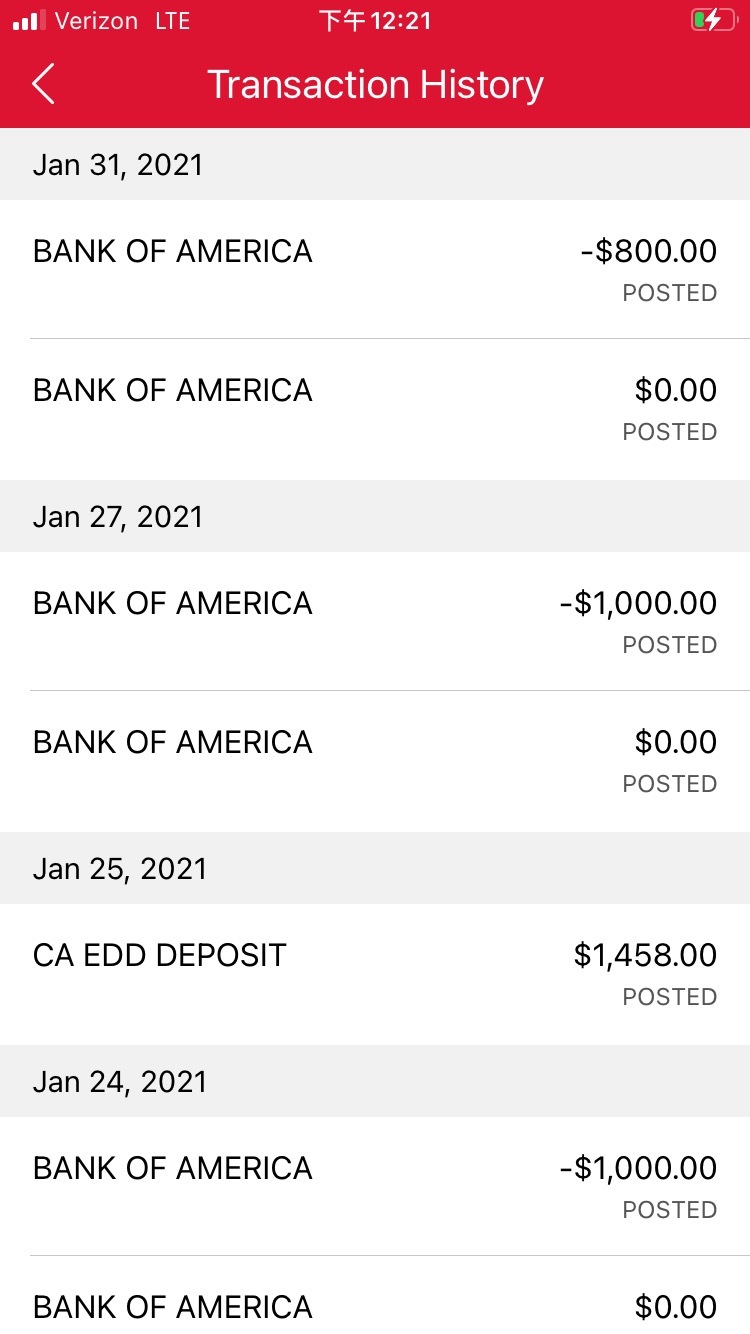The height and width of the screenshot is (1334, 750).
Task: Tap the Jan 27, 2021 date header
Action: (x=118, y=516)
